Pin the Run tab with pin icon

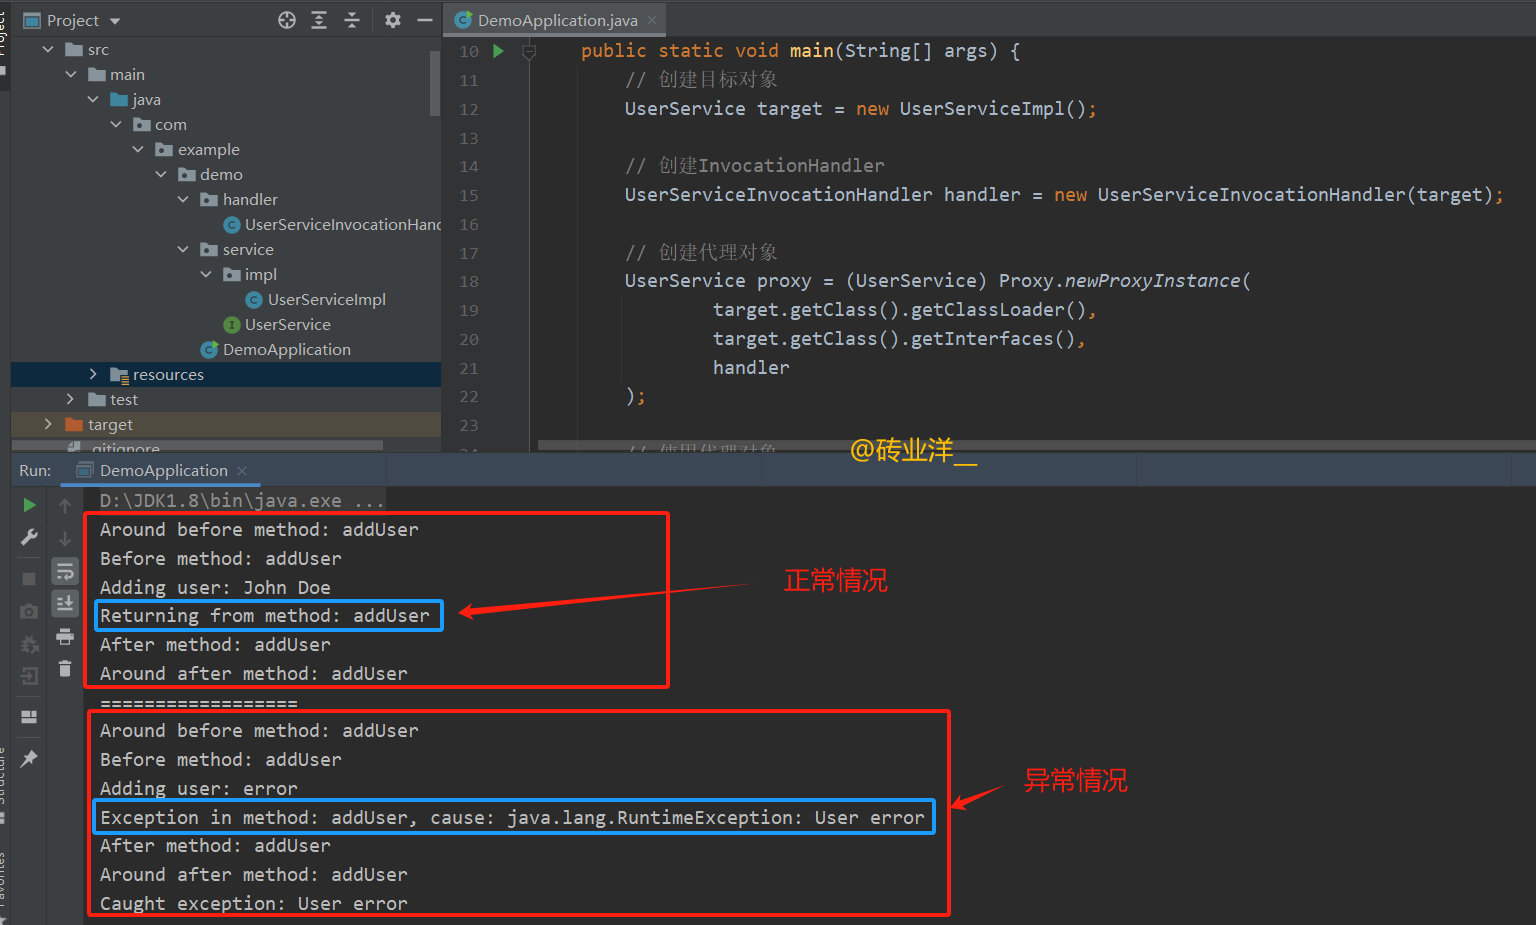point(29,758)
